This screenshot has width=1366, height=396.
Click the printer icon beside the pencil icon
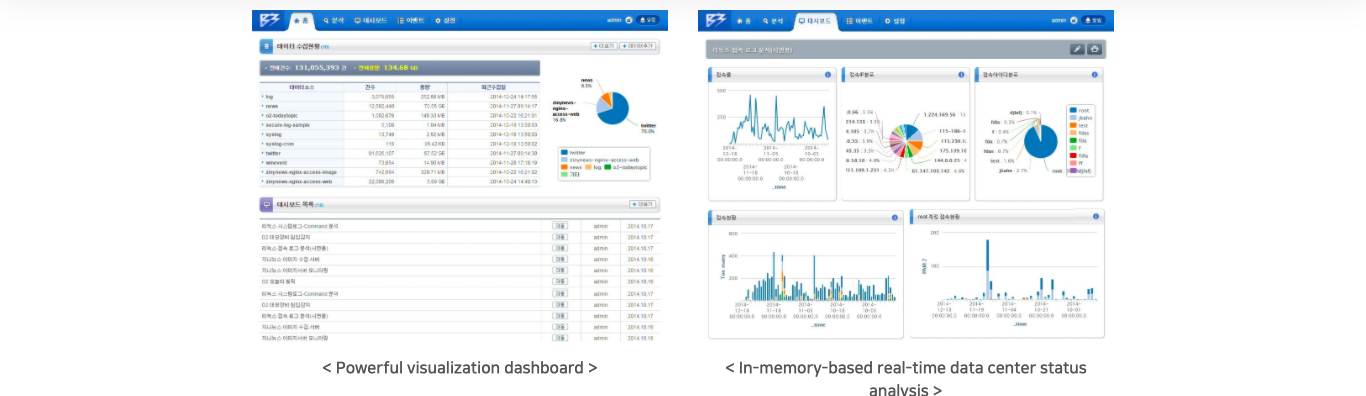pos(1094,48)
